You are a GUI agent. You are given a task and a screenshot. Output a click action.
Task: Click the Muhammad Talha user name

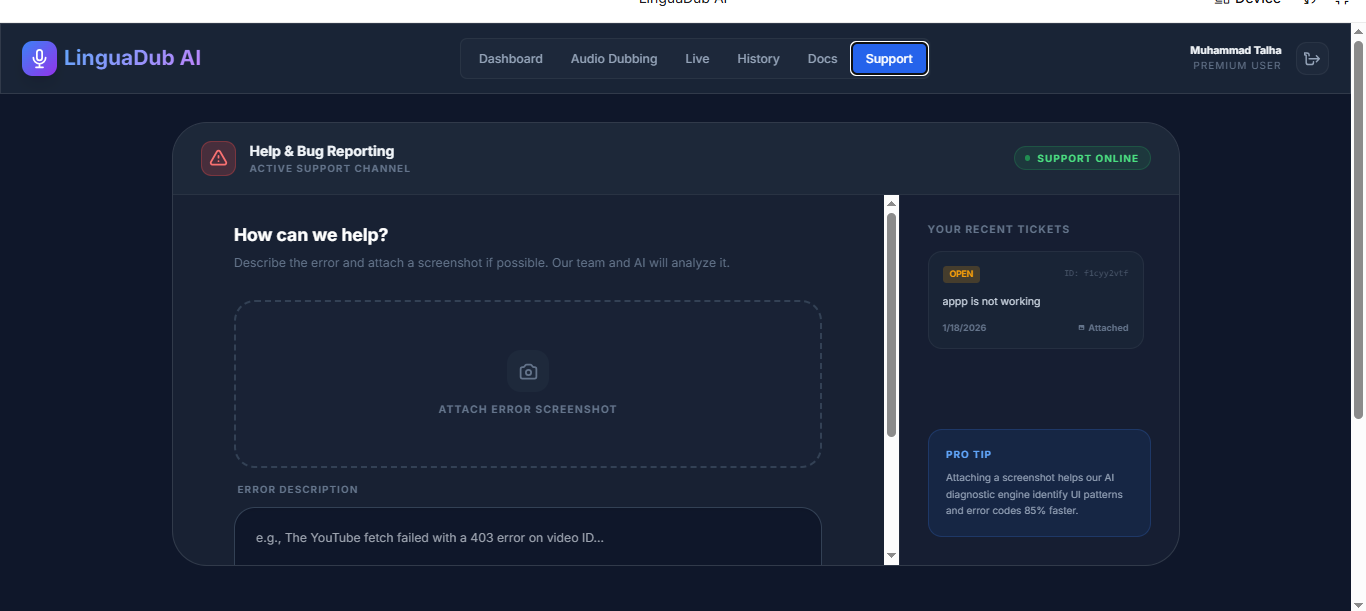[1235, 50]
